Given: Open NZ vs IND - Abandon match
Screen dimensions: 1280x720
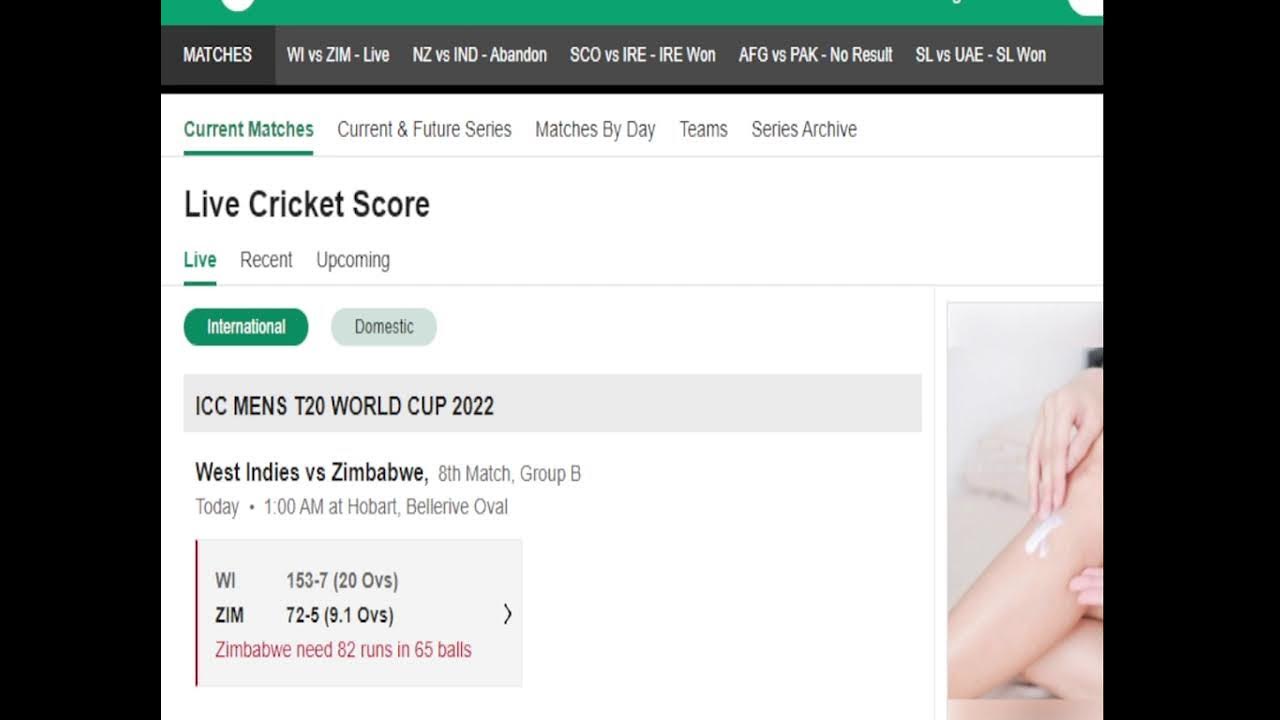Looking at the screenshot, I should point(479,55).
